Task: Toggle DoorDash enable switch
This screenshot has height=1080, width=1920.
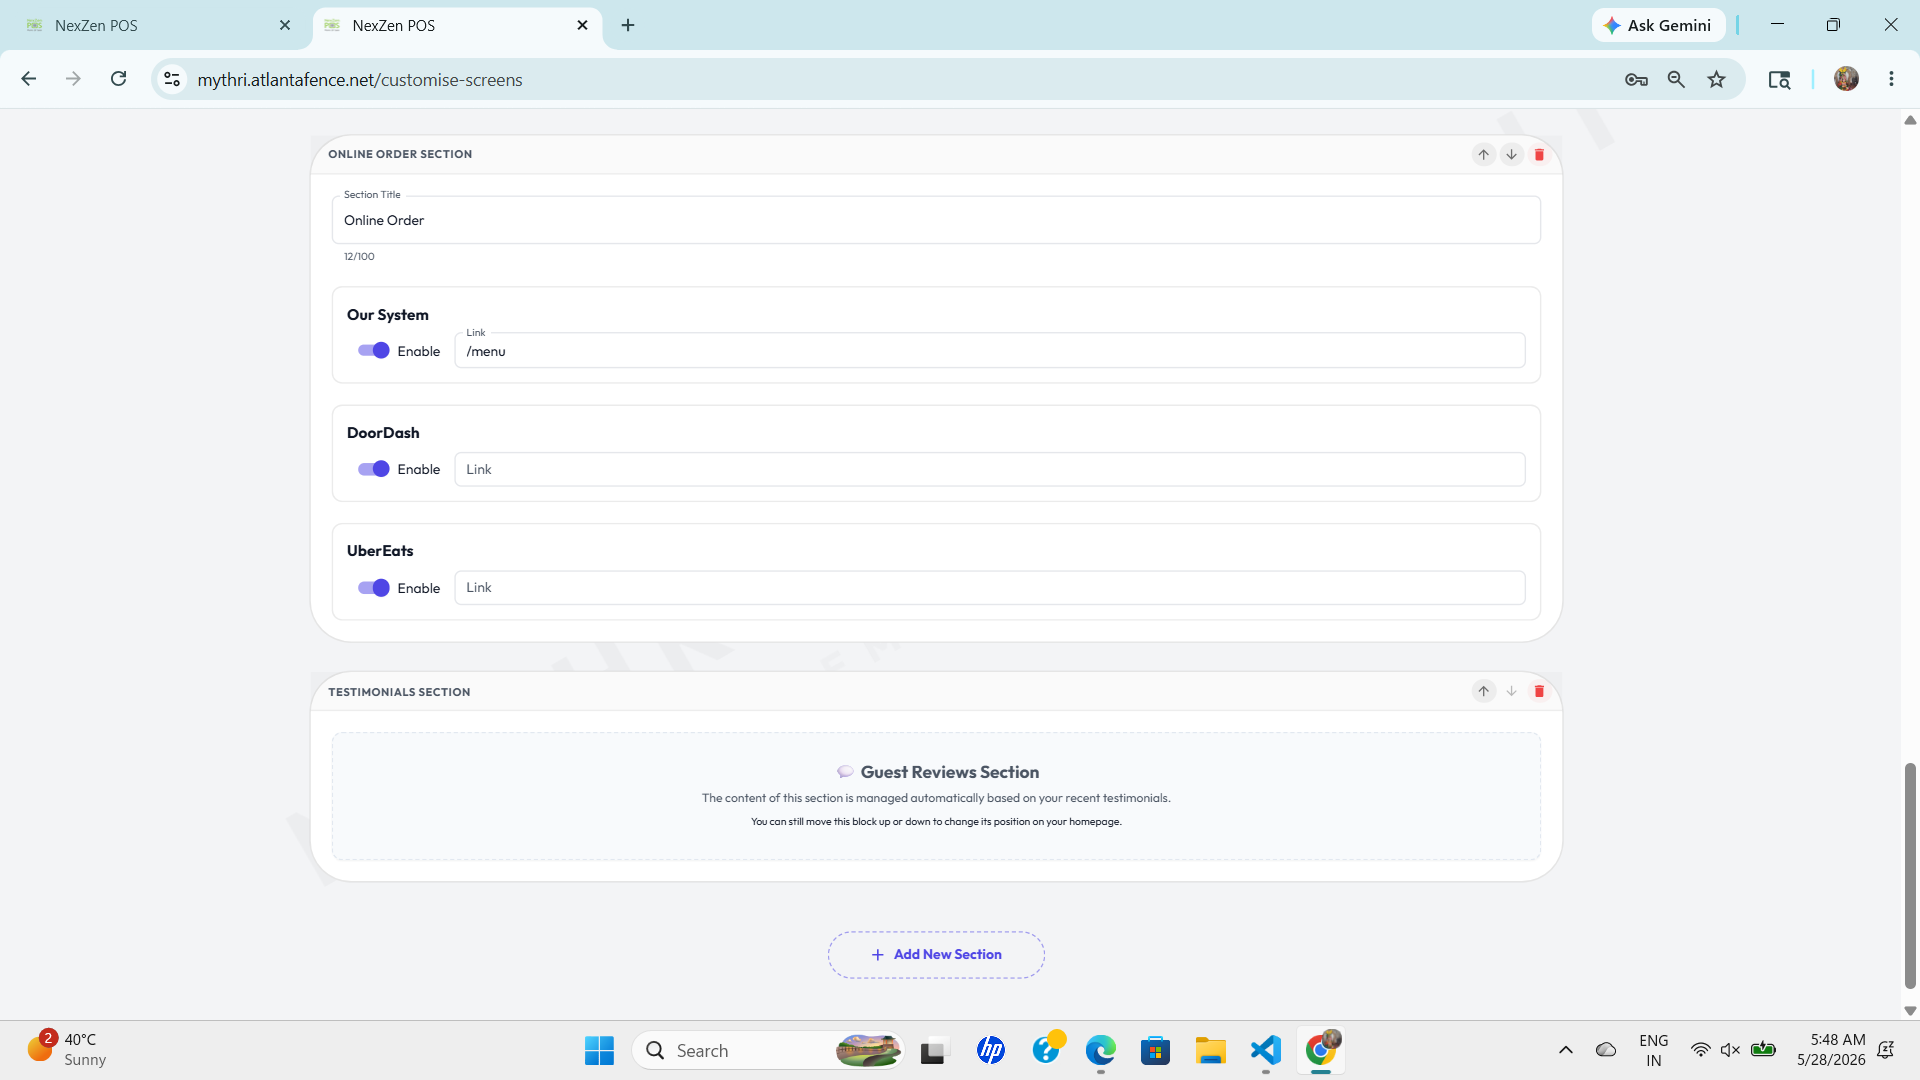Action: click(374, 469)
